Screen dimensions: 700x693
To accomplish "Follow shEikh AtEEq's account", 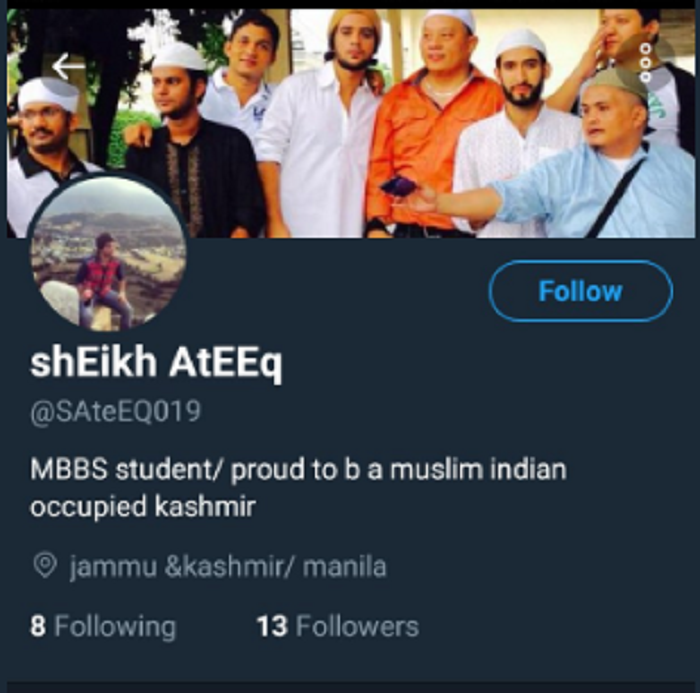I will point(580,291).
